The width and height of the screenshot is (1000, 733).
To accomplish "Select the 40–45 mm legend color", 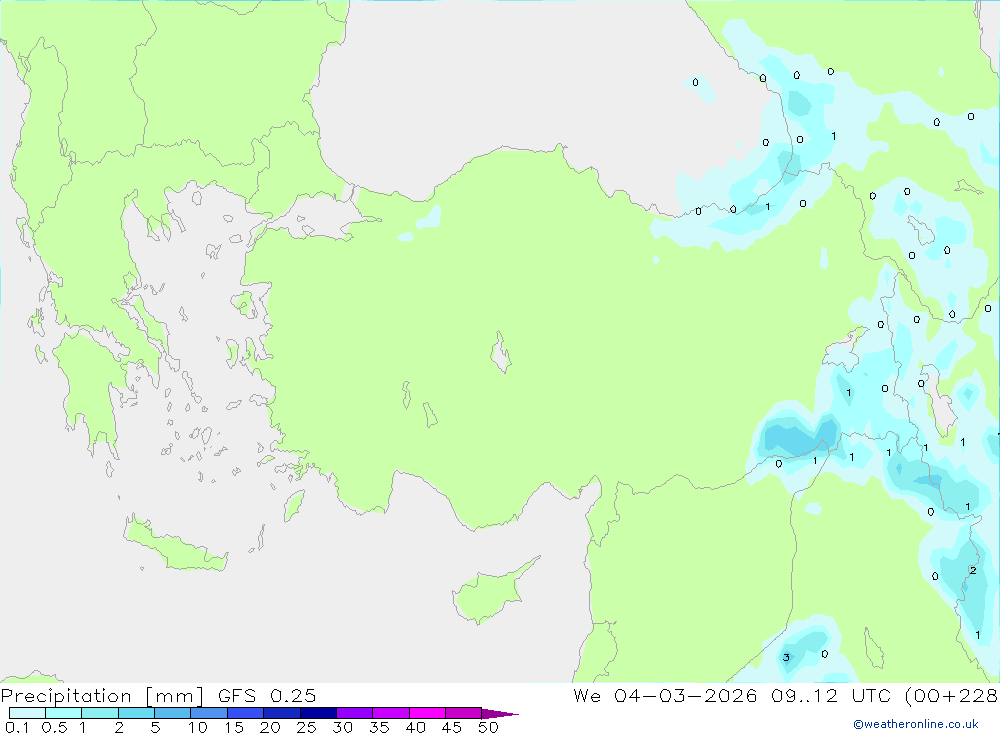I will pos(427,713).
